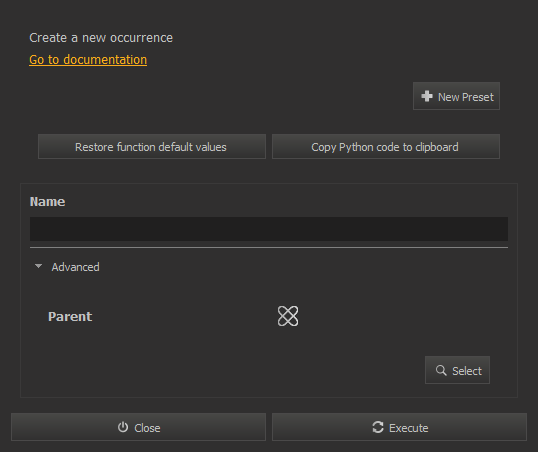Click the Advanced section label
The image size is (538, 452).
75,267
